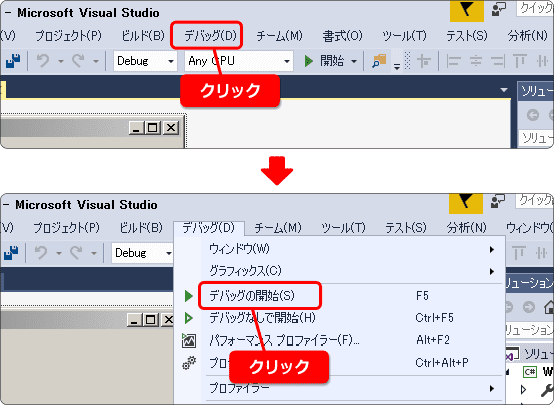The height and width of the screenshot is (405, 554).
Task: Click the feedback person icon in lower screenshot
Action: [498, 201]
